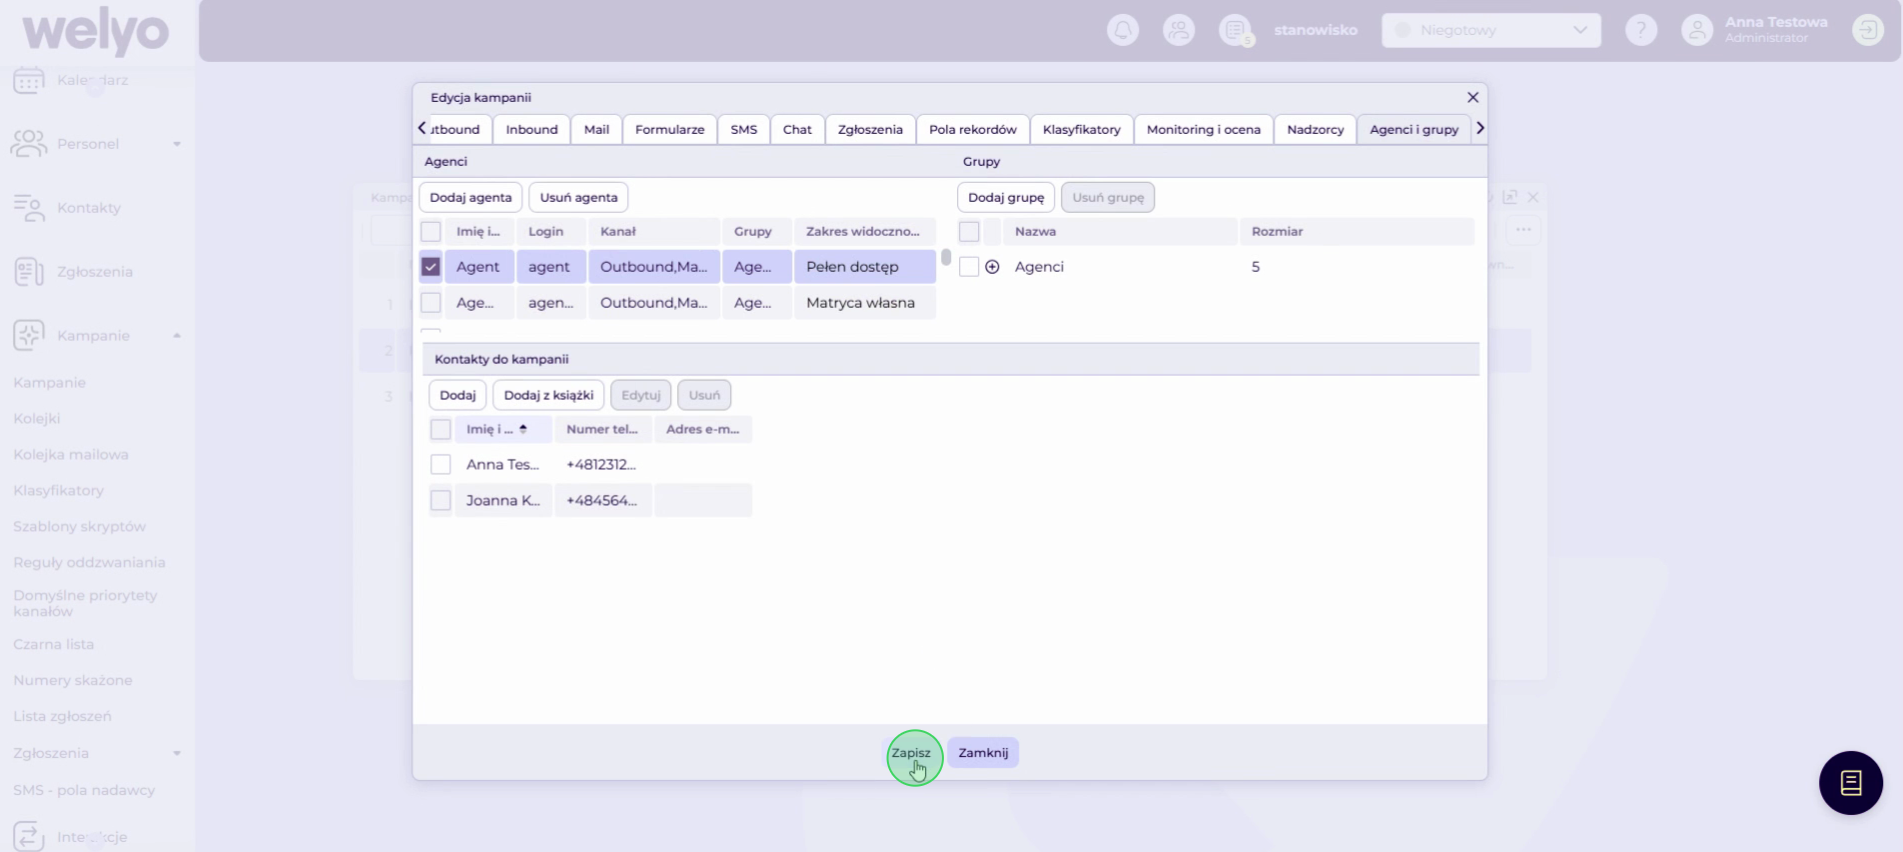The image size is (1903, 852).
Task: Open the Monitoring i ocena tab
Action: coord(1204,130)
